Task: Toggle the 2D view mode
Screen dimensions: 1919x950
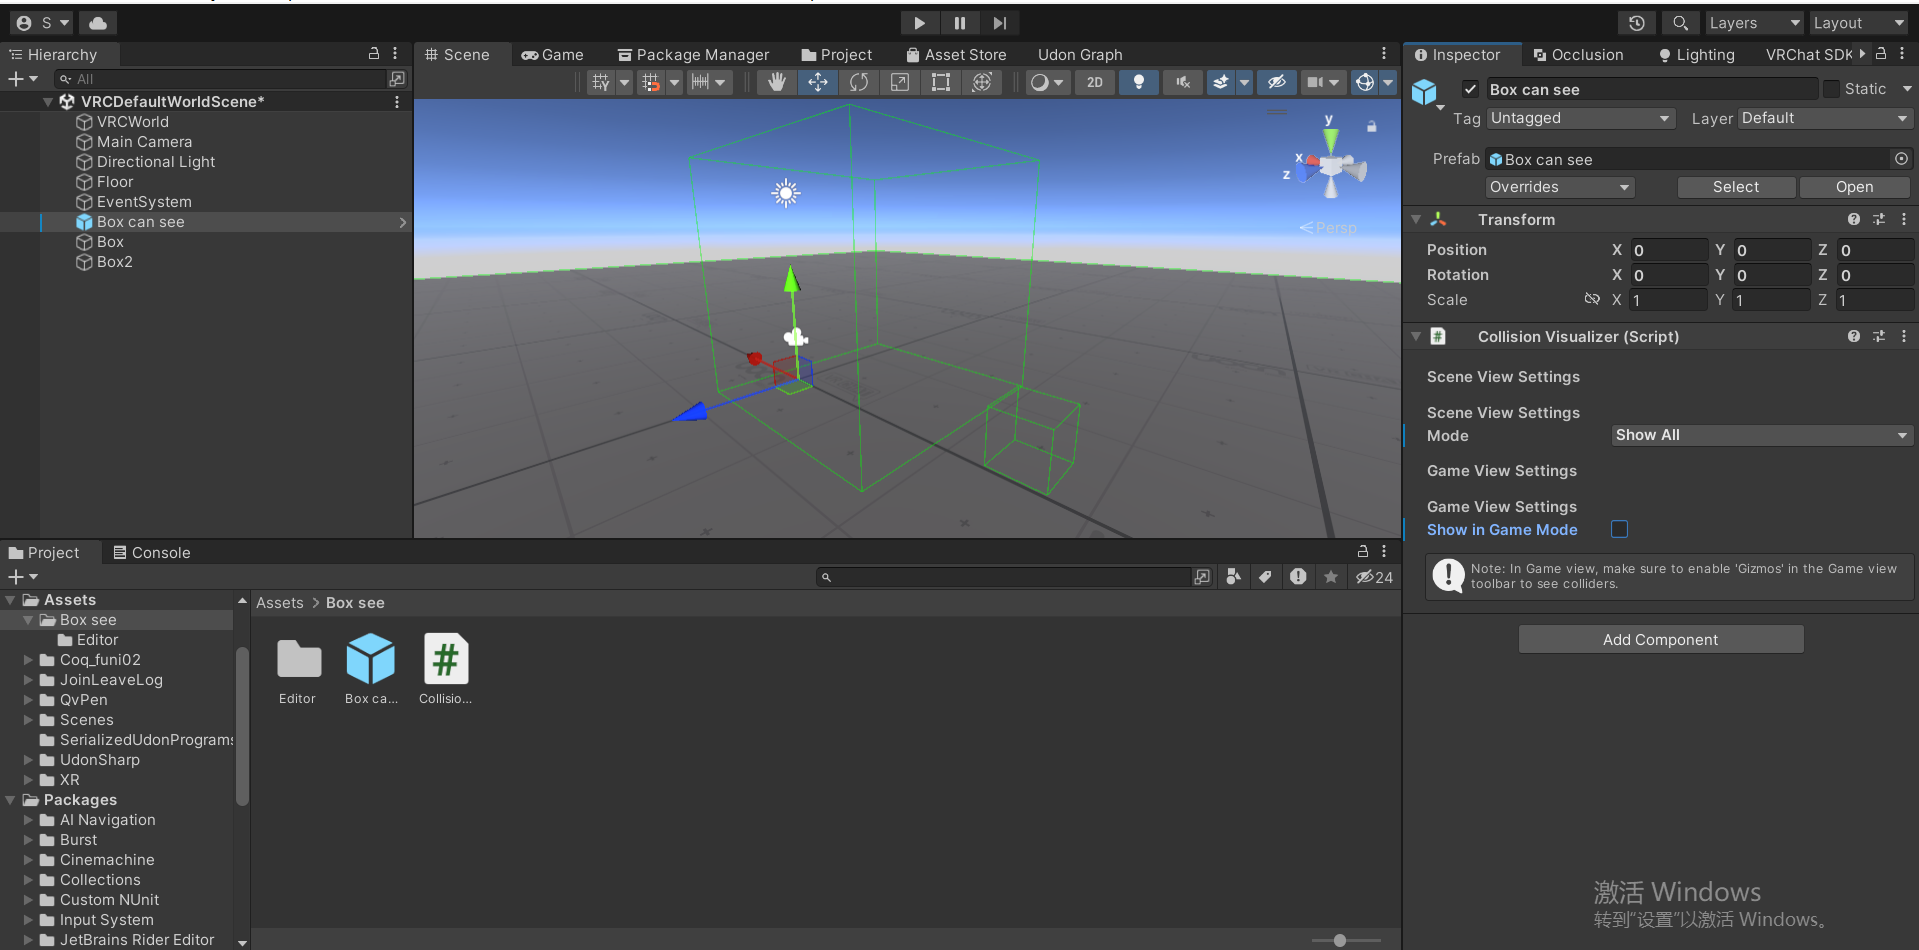Action: pos(1094,82)
